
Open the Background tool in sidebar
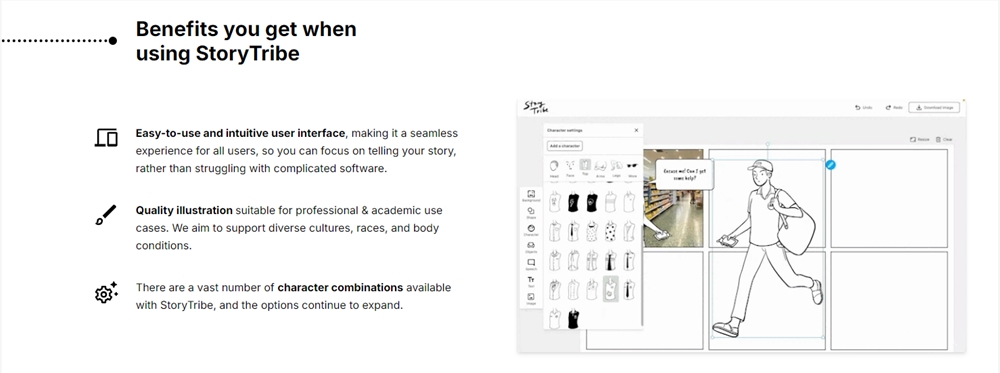[x=531, y=195]
